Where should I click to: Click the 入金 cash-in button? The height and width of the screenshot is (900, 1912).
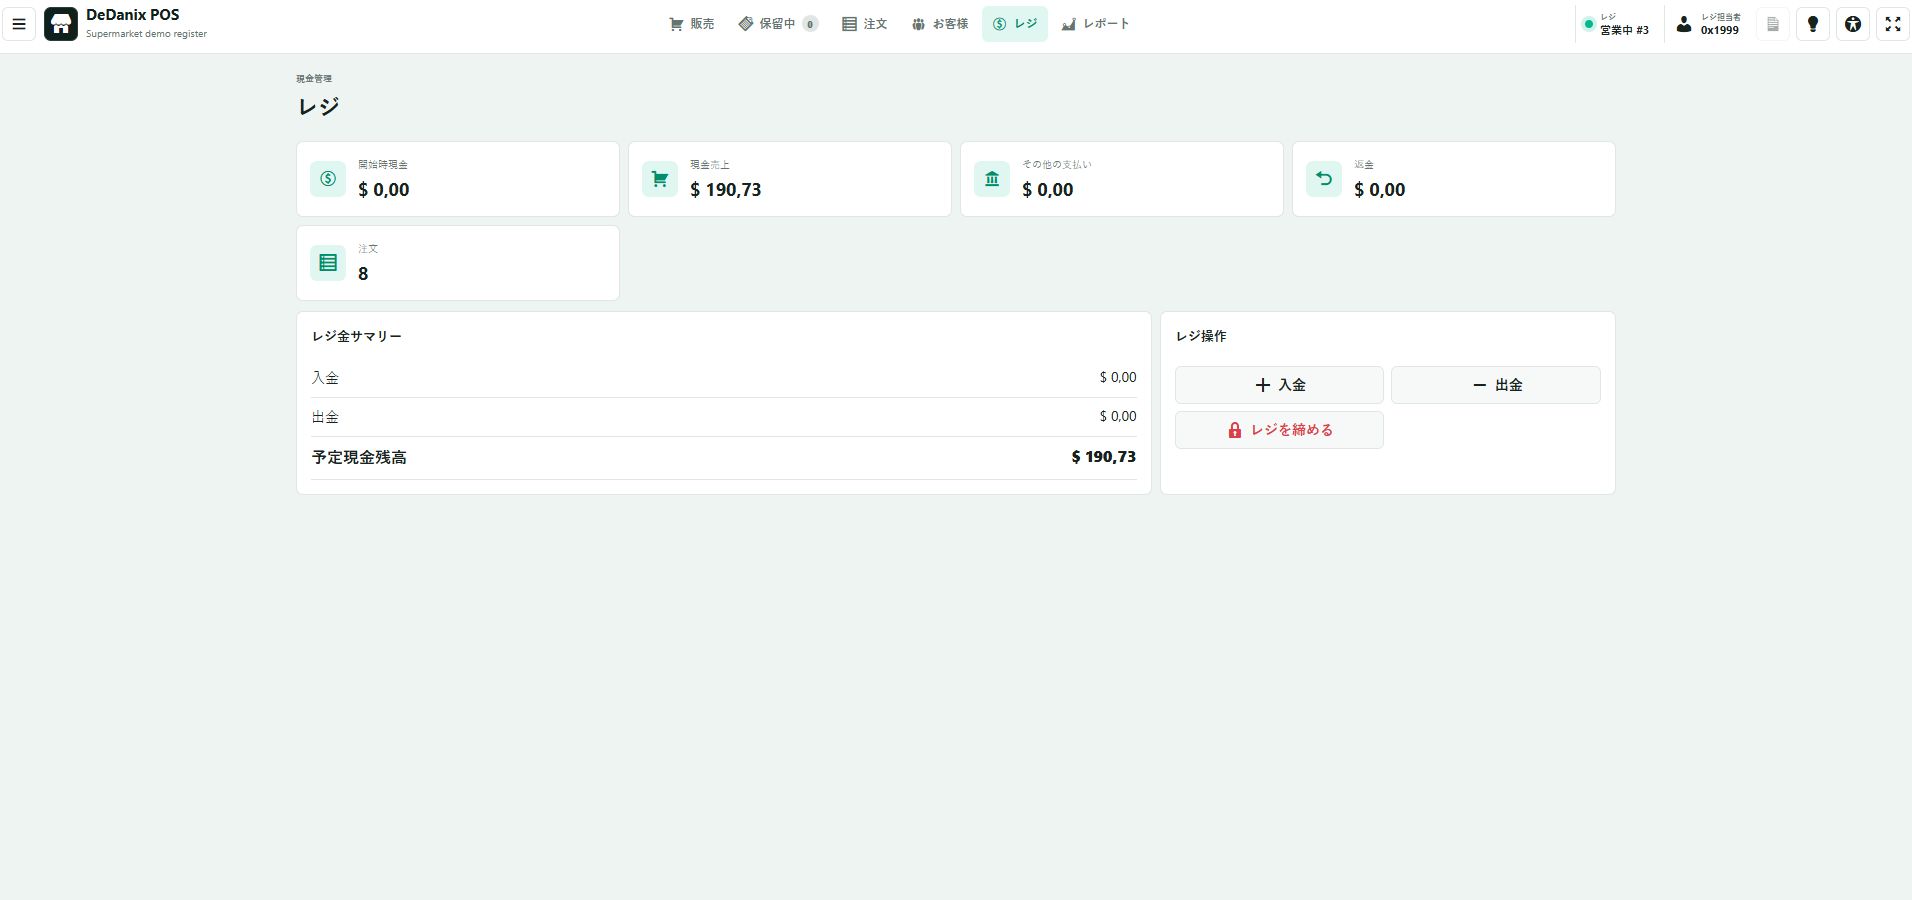[x=1279, y=385]
